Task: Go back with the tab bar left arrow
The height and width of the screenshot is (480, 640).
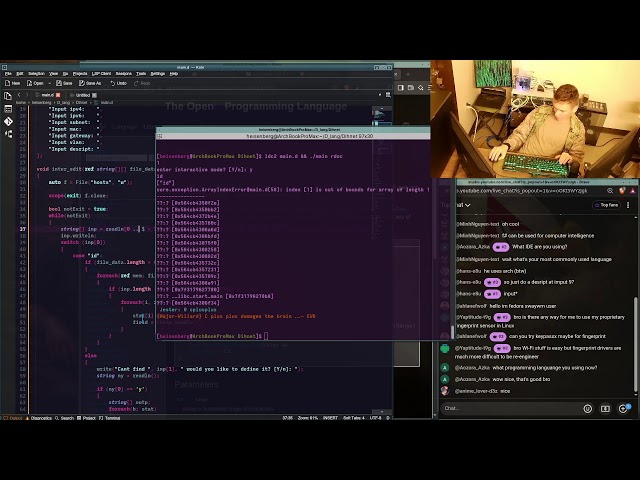Action: [19, 95]
